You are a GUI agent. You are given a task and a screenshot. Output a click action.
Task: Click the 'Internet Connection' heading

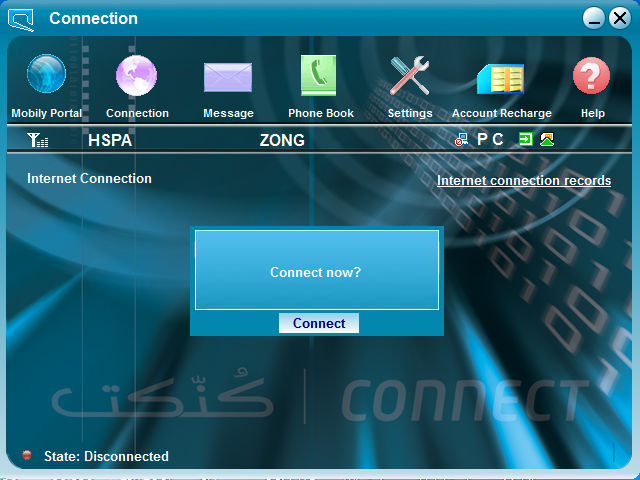pyautogui.click(x=89, y=178)
